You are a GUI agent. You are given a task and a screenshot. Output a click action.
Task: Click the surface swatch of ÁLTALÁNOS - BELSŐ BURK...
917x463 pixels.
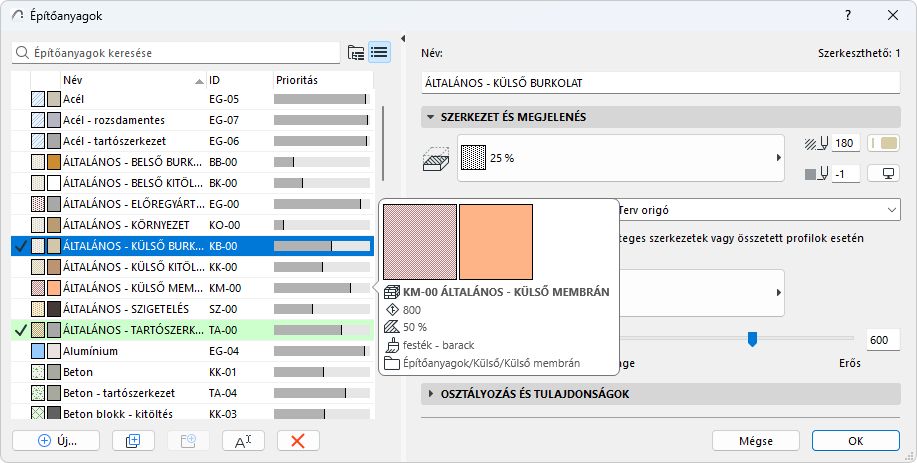click(x=54, y=162)
